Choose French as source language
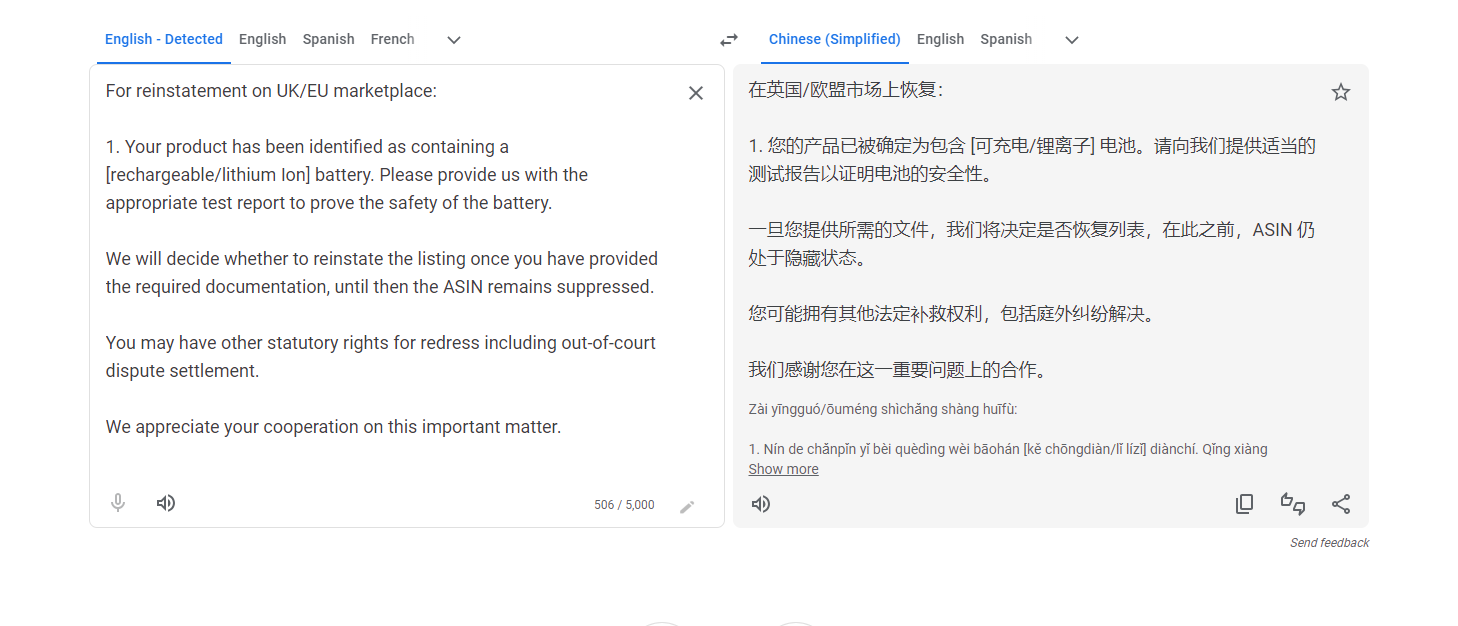 point(392,39)
